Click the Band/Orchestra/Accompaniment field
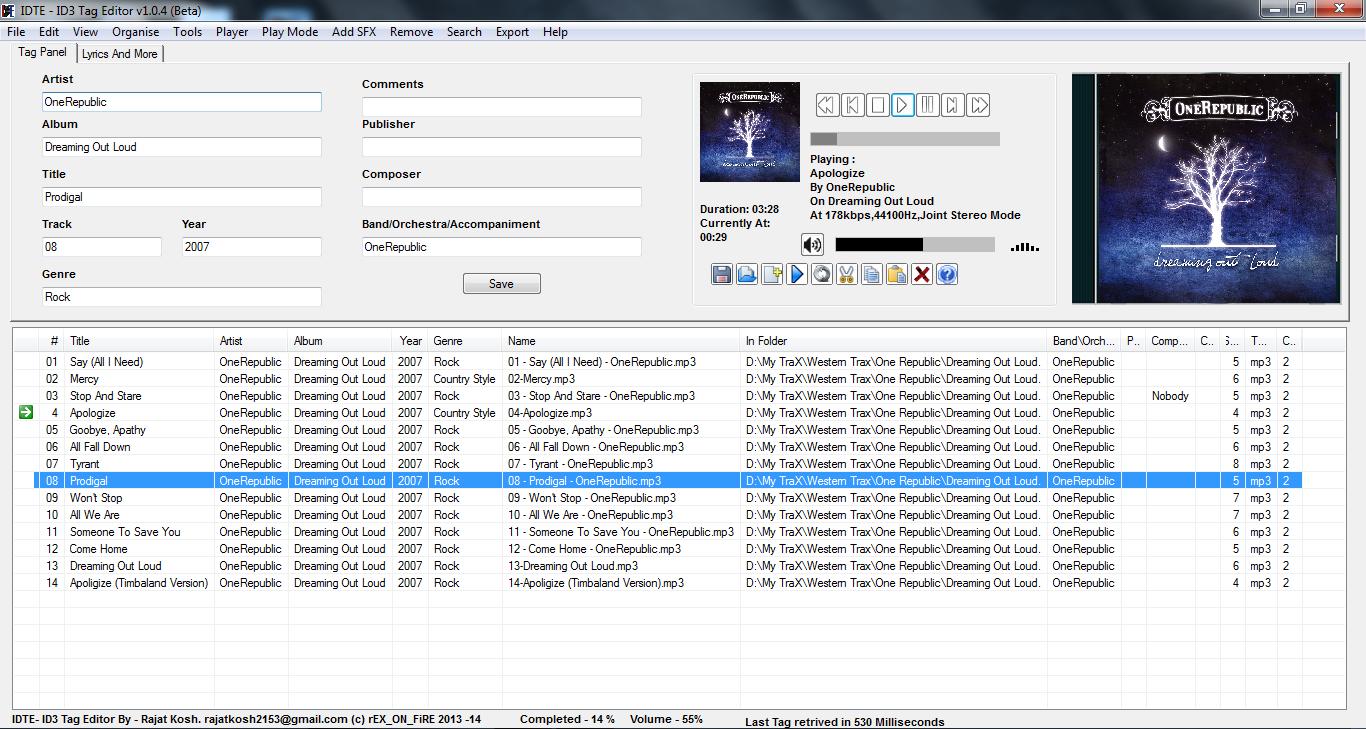 [x=502, y=246]
